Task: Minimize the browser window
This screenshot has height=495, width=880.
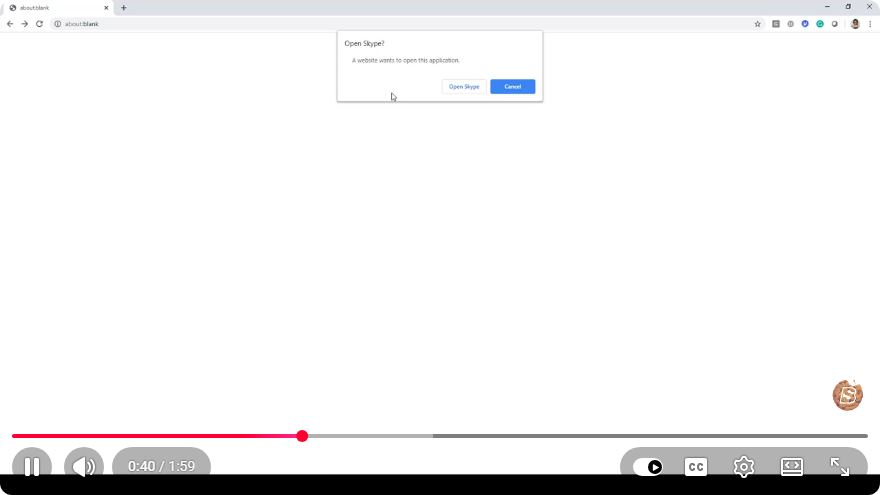Action: 827,6
